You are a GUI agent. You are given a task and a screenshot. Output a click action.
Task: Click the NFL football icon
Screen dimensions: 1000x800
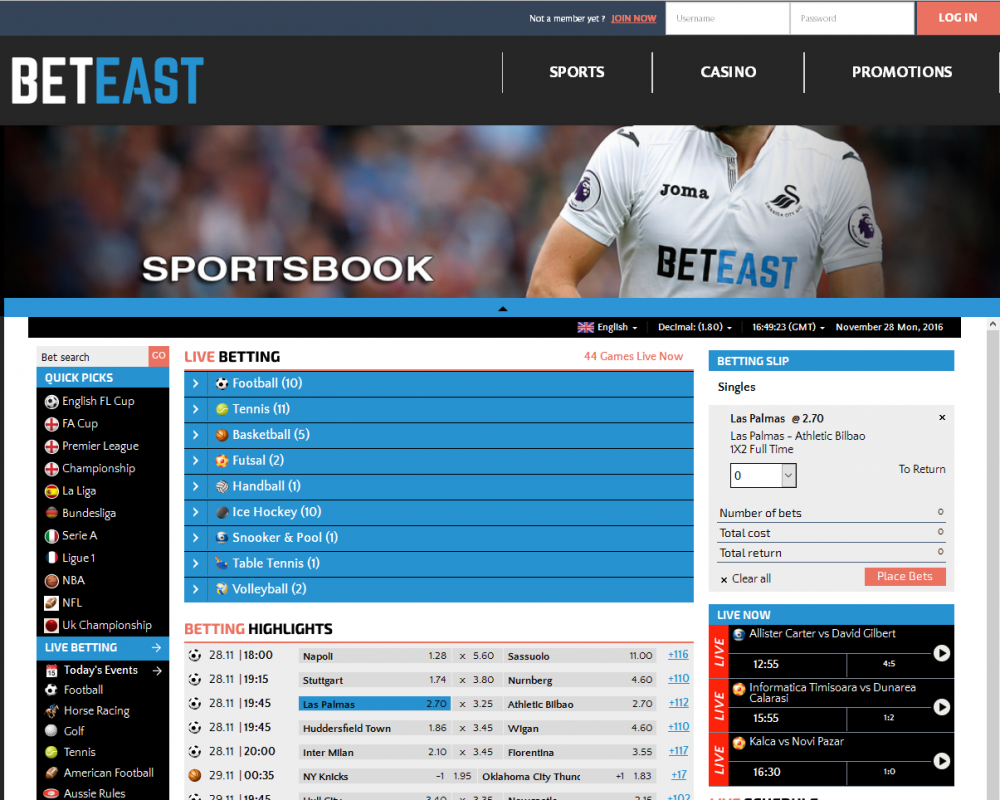tap(52, 603)
